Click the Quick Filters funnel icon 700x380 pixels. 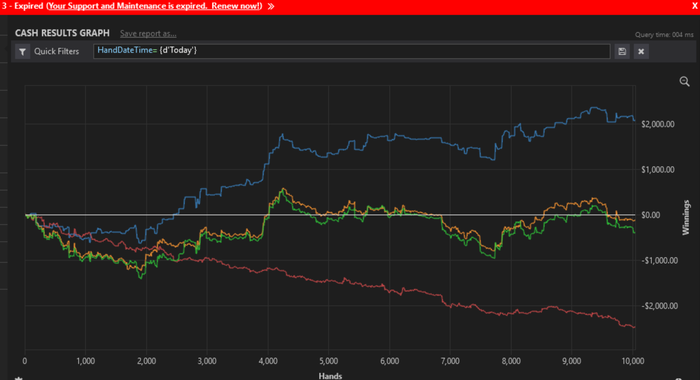[23, 51]
